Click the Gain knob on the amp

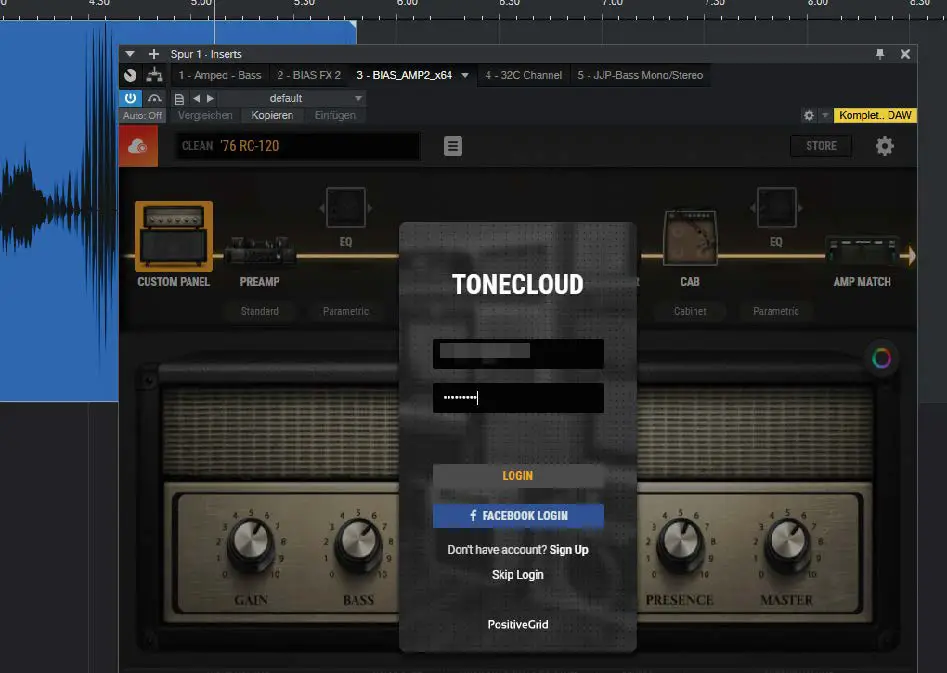coord(250,544)
